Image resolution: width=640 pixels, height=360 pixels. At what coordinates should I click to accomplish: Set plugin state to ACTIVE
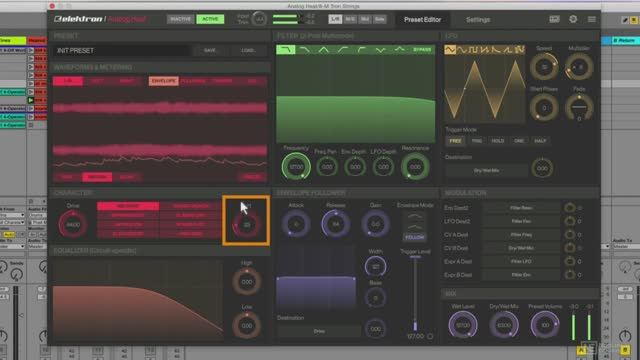coord(210,19)
